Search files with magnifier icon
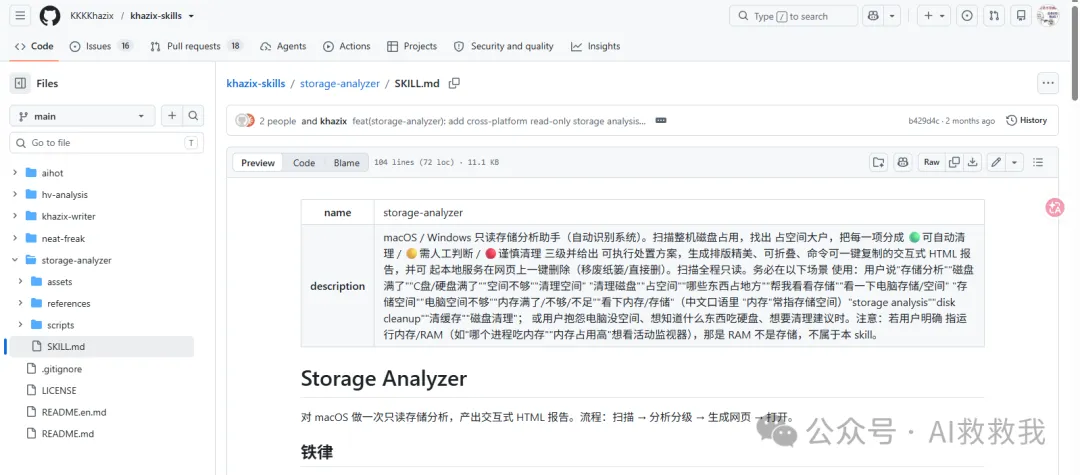This screenshot has width=1080, height=475. point(194,116)
